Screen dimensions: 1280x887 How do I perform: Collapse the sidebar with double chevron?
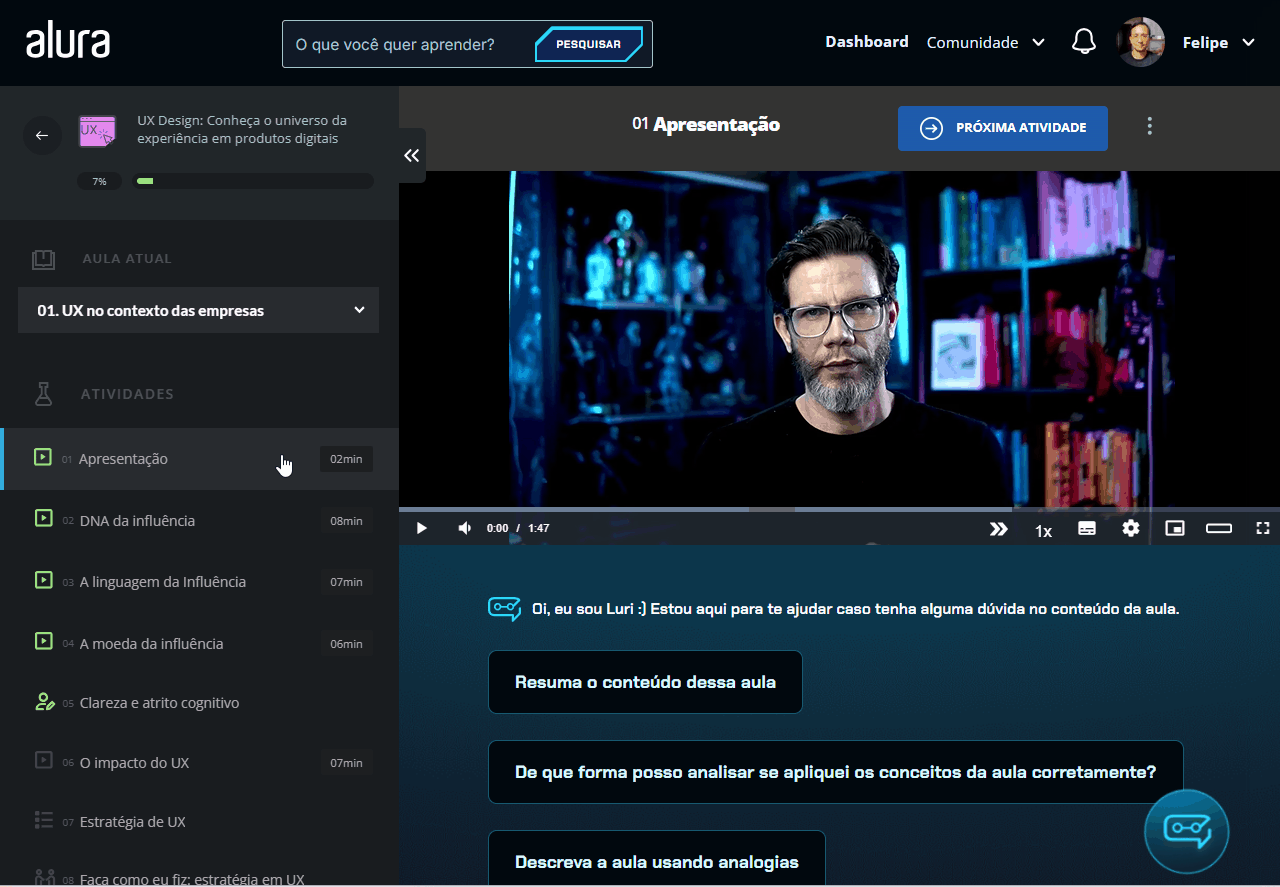411,155
